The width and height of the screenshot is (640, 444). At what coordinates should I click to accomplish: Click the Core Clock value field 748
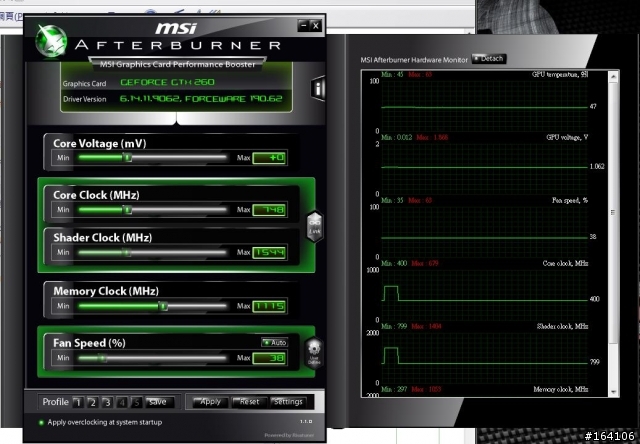[269, 210]
